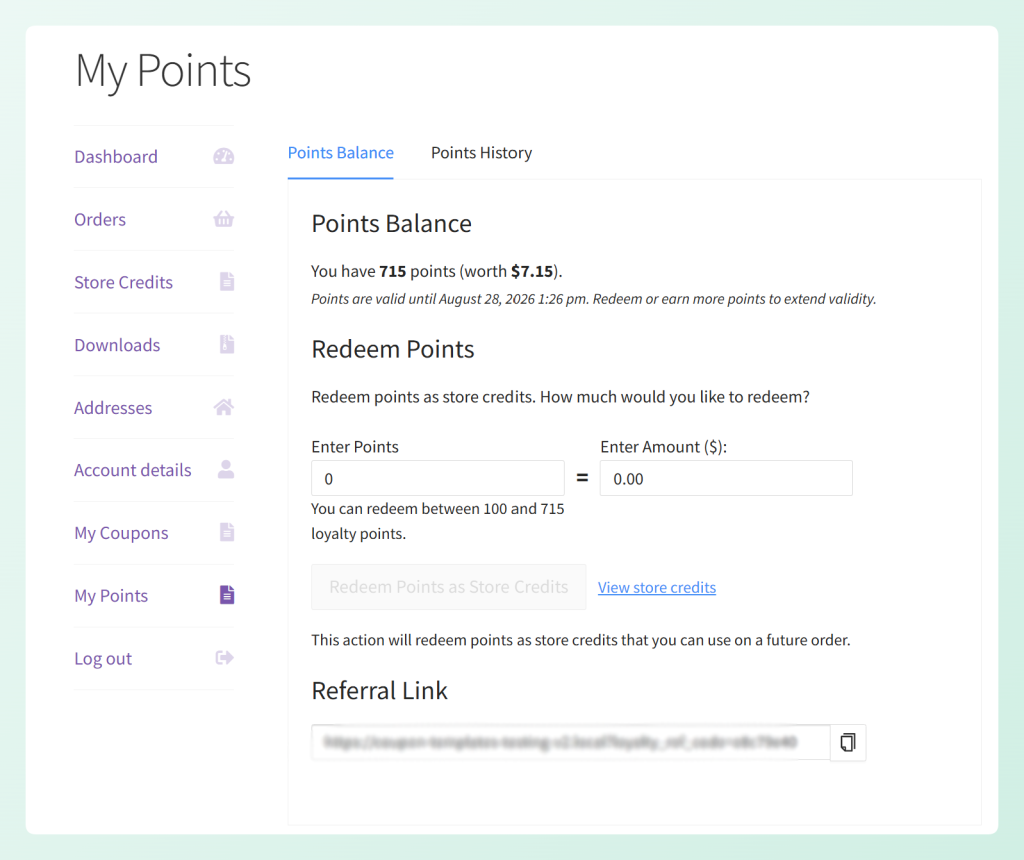Viewport: 1024px width, 860px height.
Task: Copy the referral link using the copy icon
Action: (847, 742)
